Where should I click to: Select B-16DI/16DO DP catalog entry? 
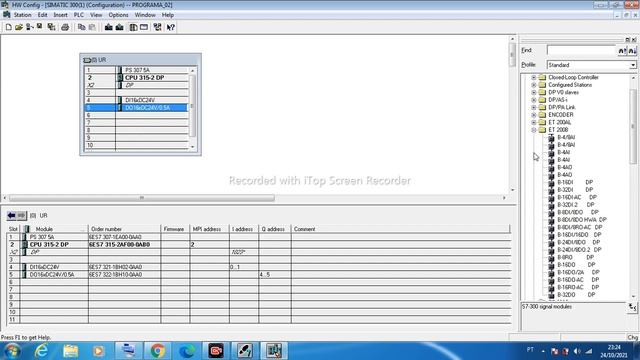coord(580,235)
